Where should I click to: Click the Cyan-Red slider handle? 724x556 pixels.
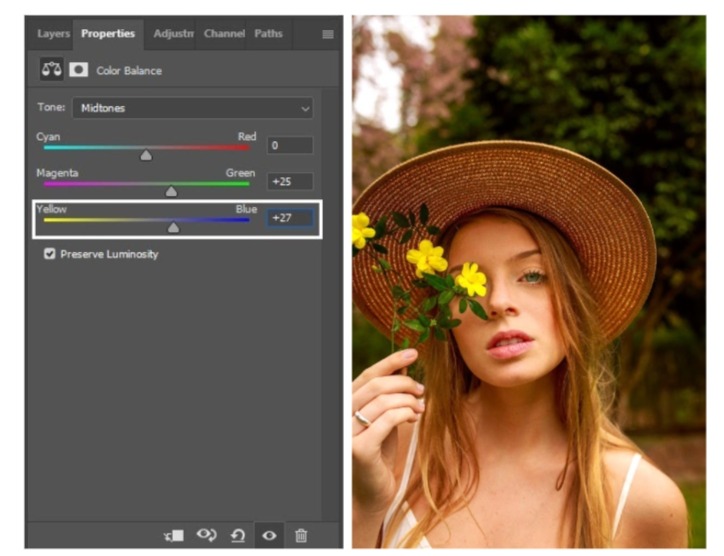(146, 156)
